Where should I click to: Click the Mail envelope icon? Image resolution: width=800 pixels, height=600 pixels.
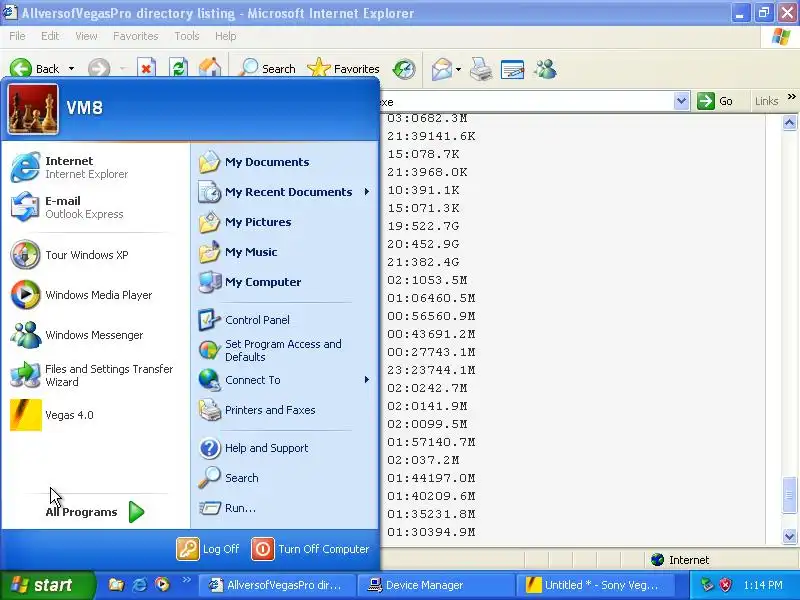tap(442, 68)
